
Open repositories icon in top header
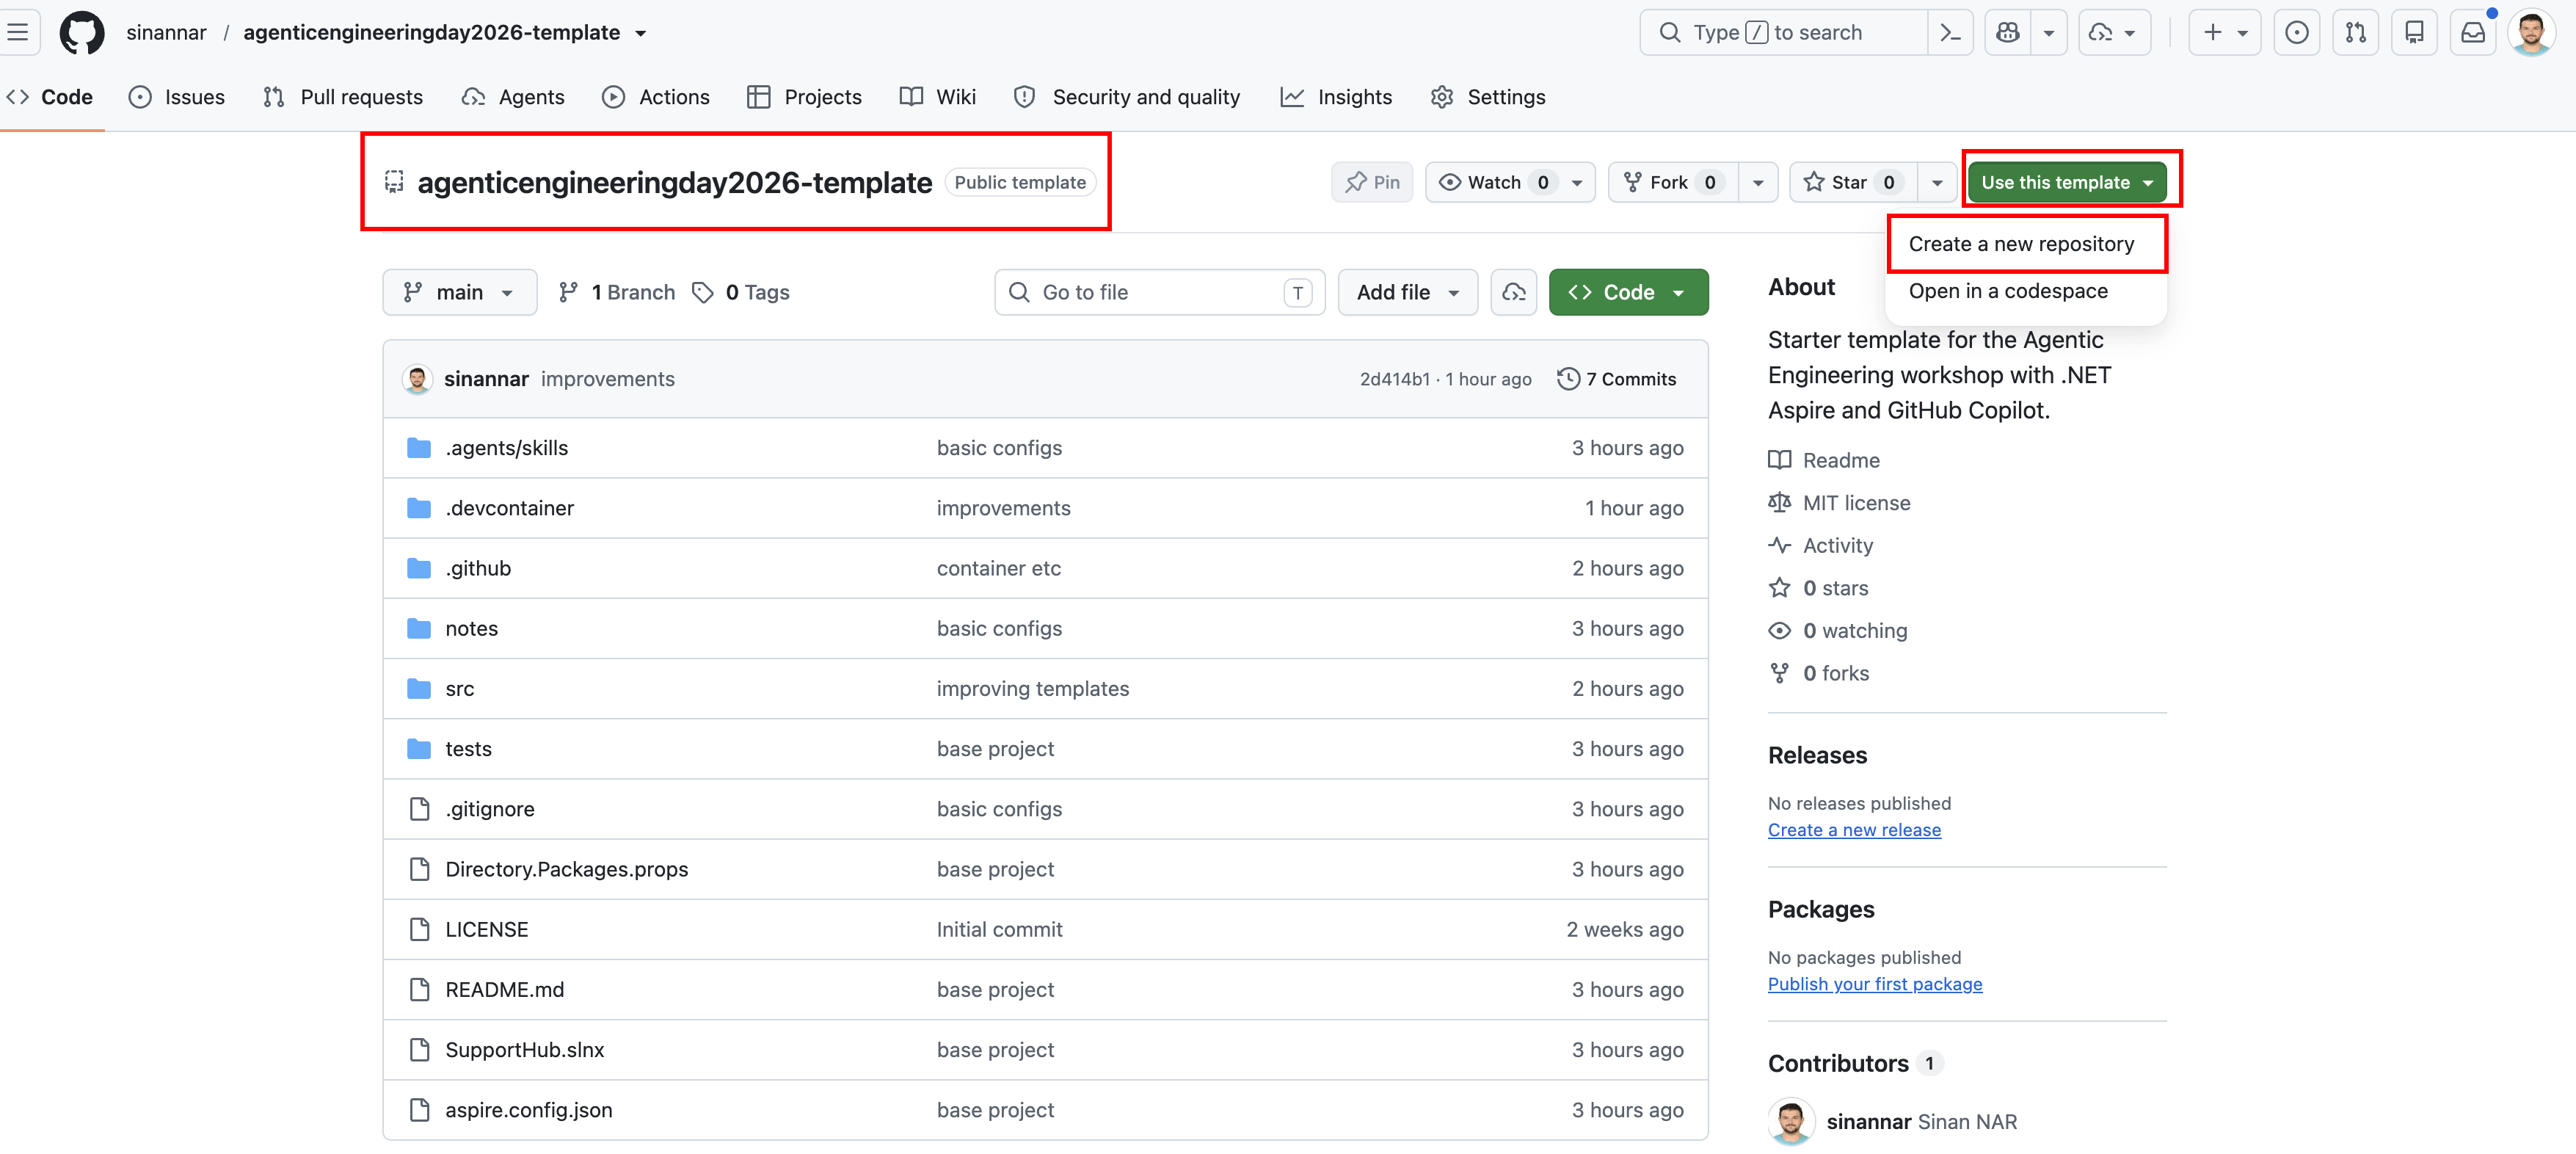pyautogui.click(x=2414, y=32)
